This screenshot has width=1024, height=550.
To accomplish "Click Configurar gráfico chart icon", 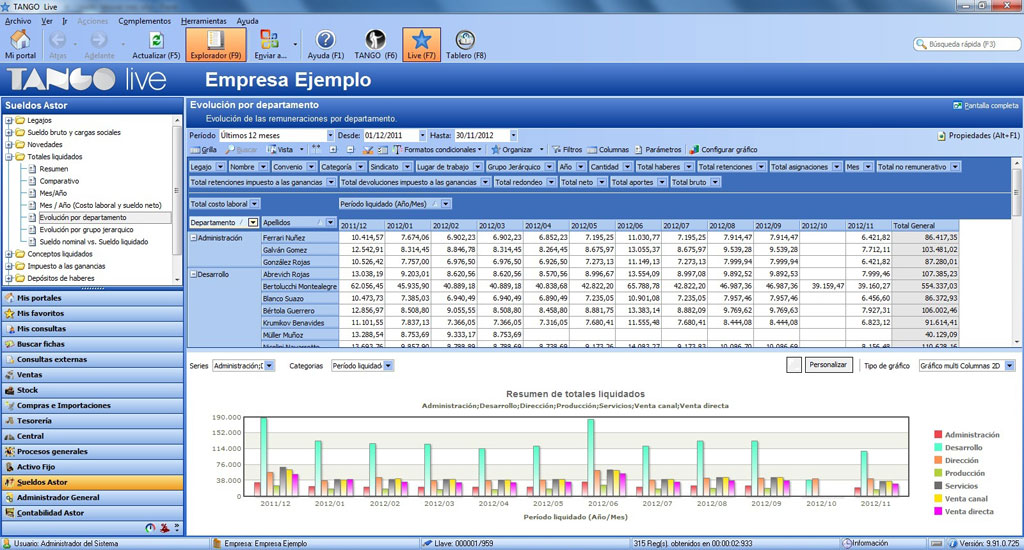I will tap(694, 150).
